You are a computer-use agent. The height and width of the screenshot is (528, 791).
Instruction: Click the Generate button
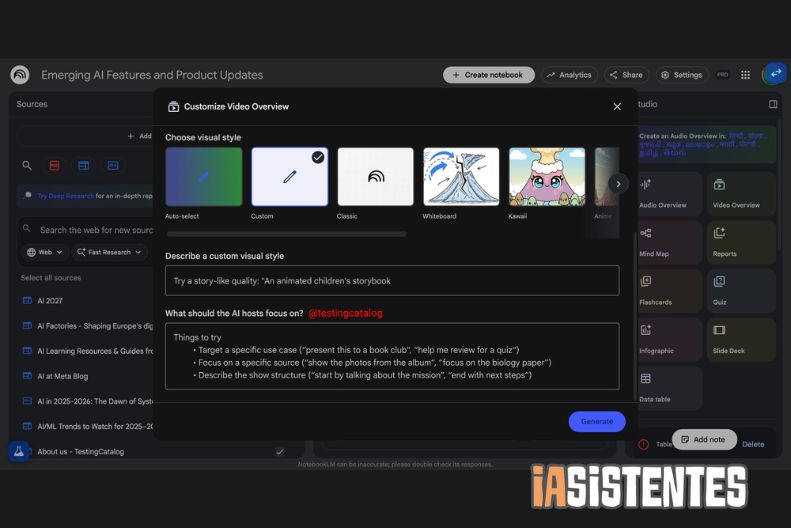point(597,422)
